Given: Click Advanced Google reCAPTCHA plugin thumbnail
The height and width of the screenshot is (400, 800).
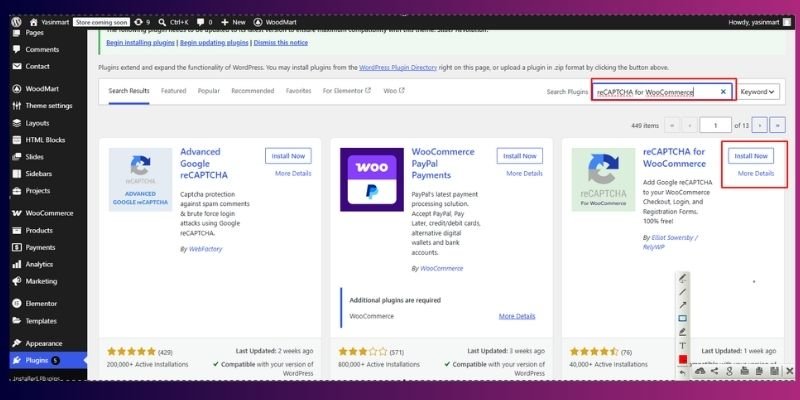Looking at the screenshot, I should point(140,180).
